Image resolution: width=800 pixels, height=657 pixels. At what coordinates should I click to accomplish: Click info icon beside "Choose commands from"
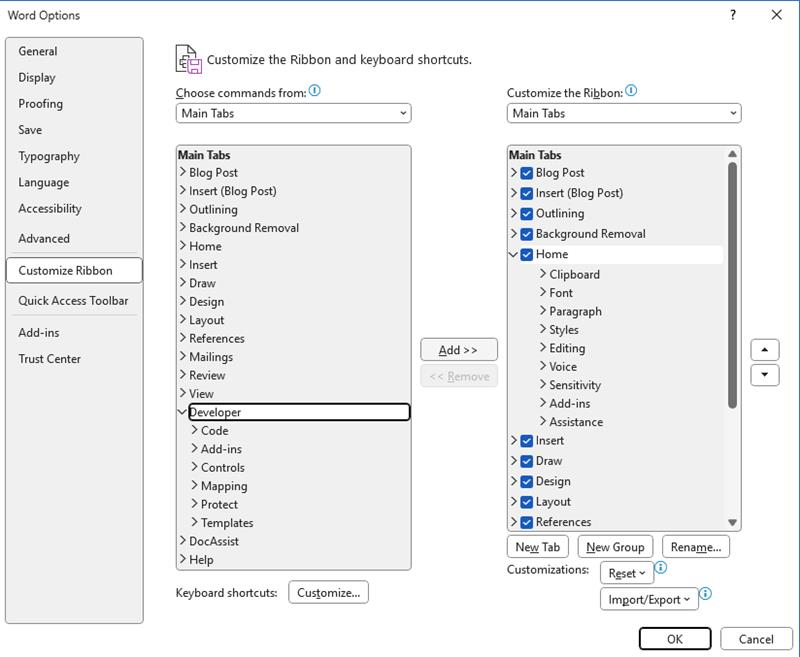[x=316, y=91]
